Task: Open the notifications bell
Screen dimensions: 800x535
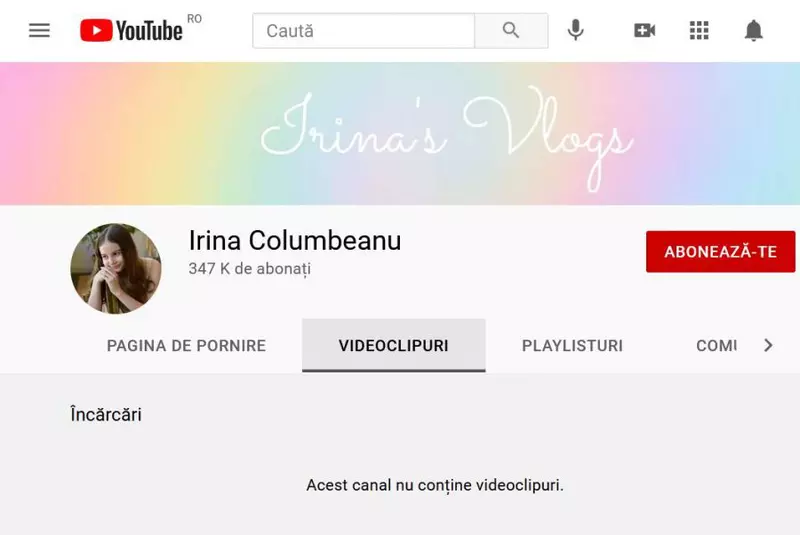Action: tap(754, 31)
